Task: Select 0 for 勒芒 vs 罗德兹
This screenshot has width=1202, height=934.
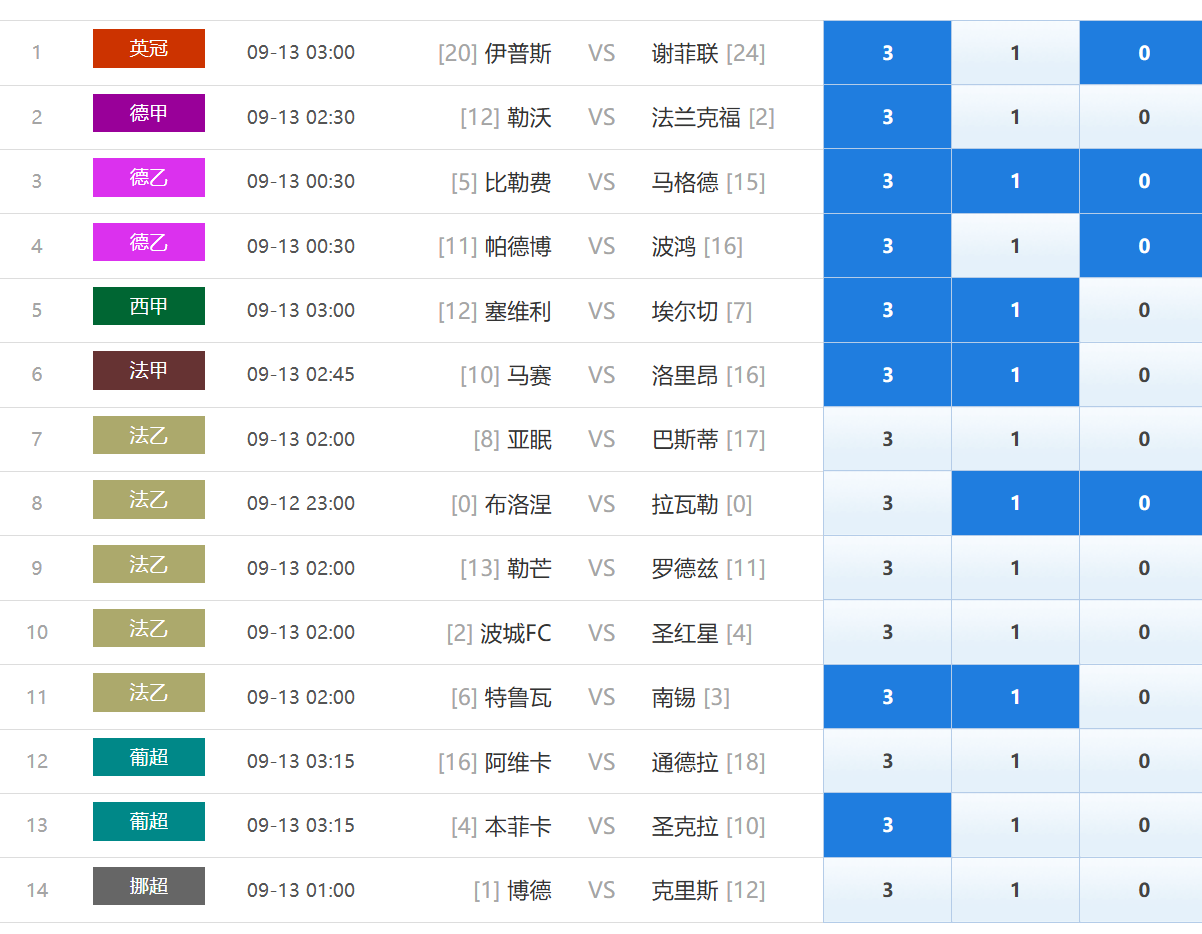Action: (x=1143, y=568)
